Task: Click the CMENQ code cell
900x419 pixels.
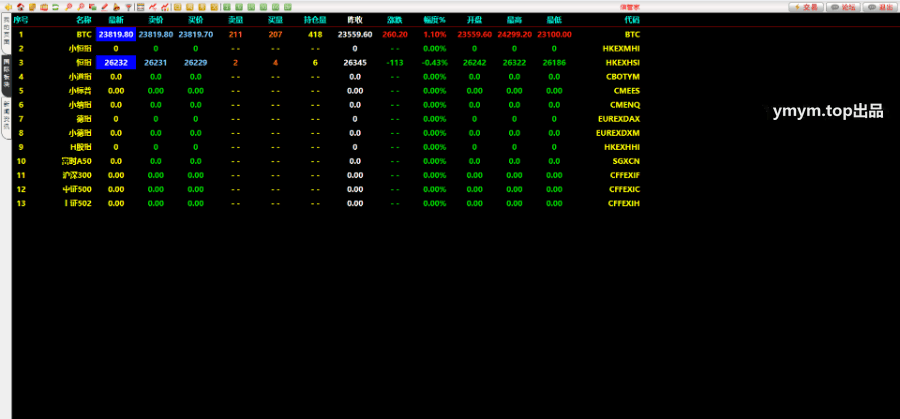Action: pyautogui.click(x=625, y=105)
